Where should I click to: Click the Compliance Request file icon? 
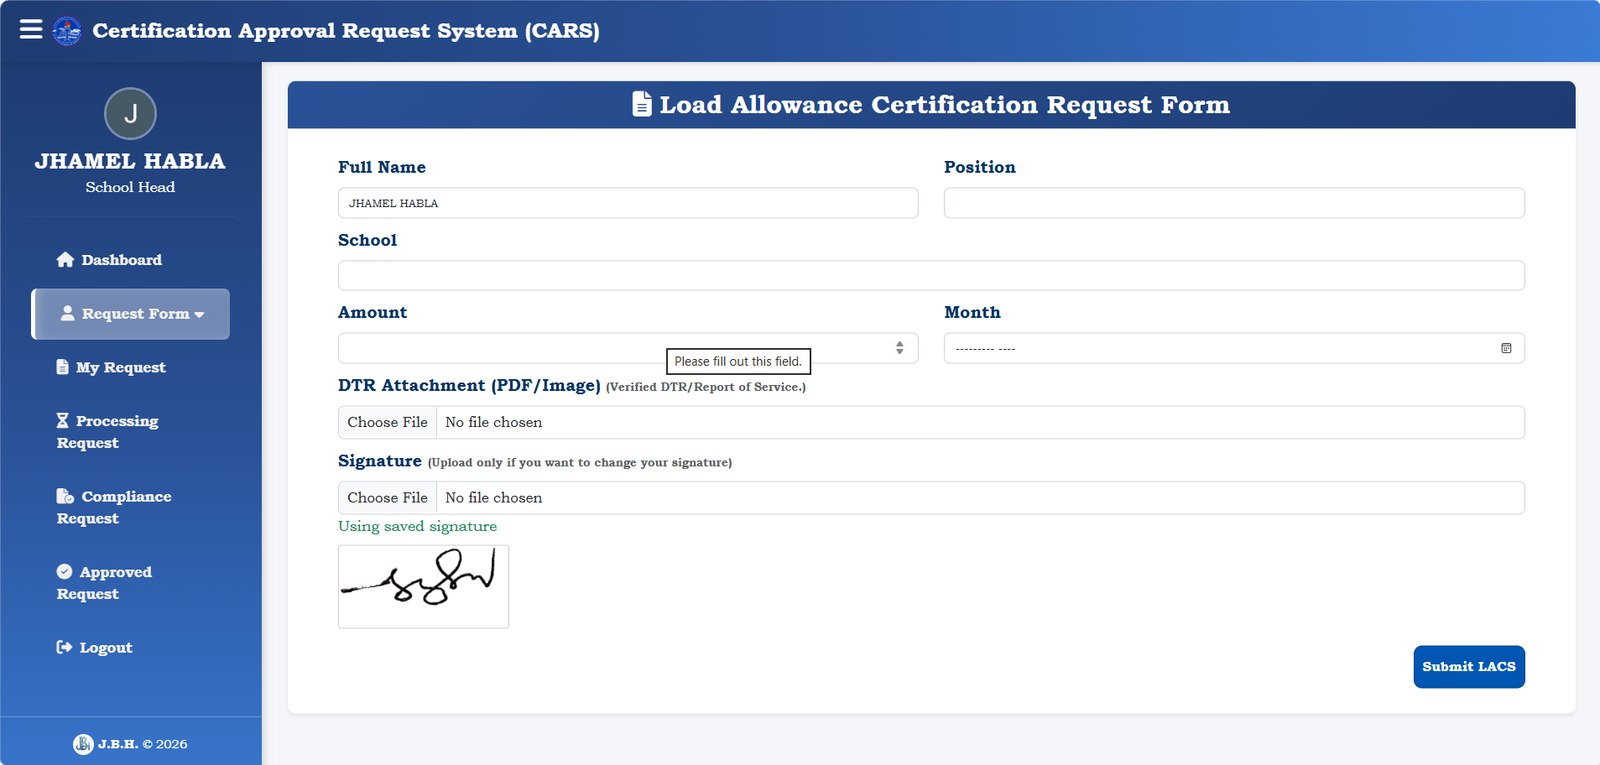click(65, 496)
